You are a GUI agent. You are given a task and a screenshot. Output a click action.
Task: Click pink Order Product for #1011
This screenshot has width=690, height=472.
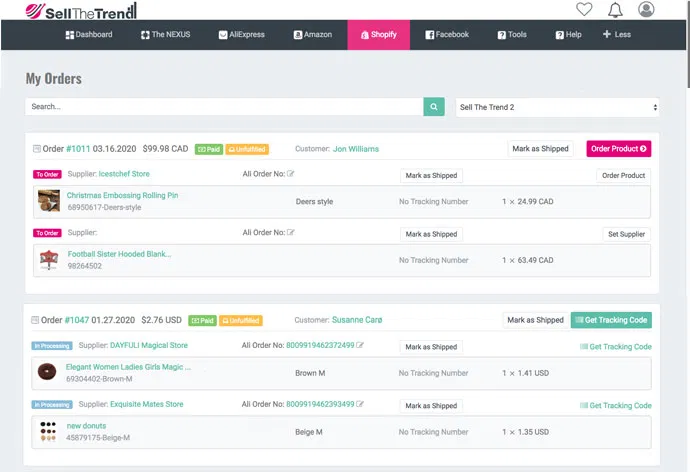pos(619,149)
